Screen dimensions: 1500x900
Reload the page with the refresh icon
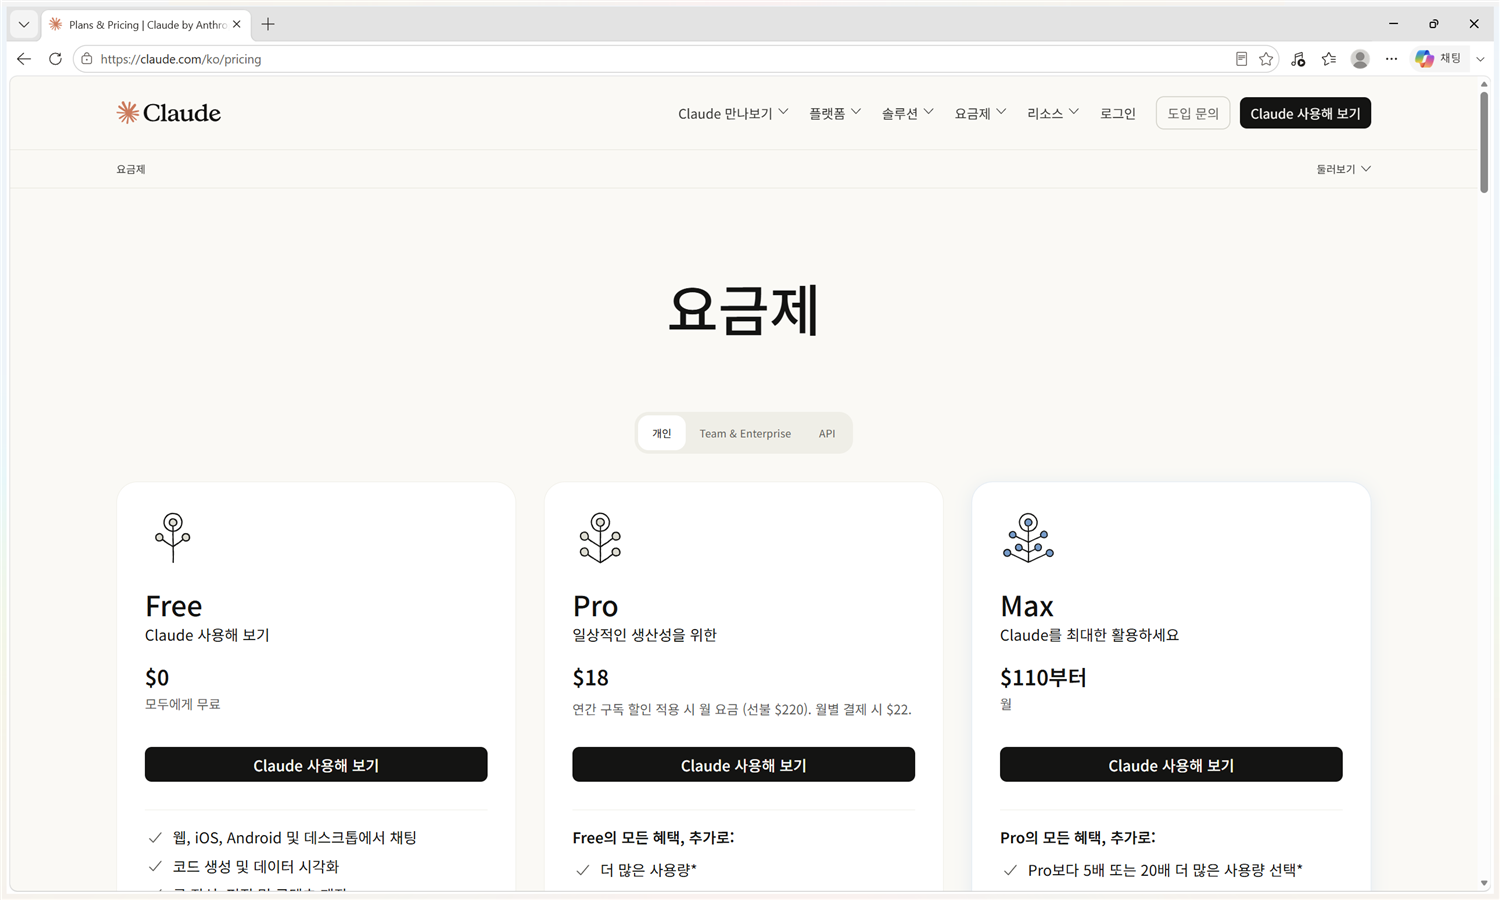click(55, 59)
